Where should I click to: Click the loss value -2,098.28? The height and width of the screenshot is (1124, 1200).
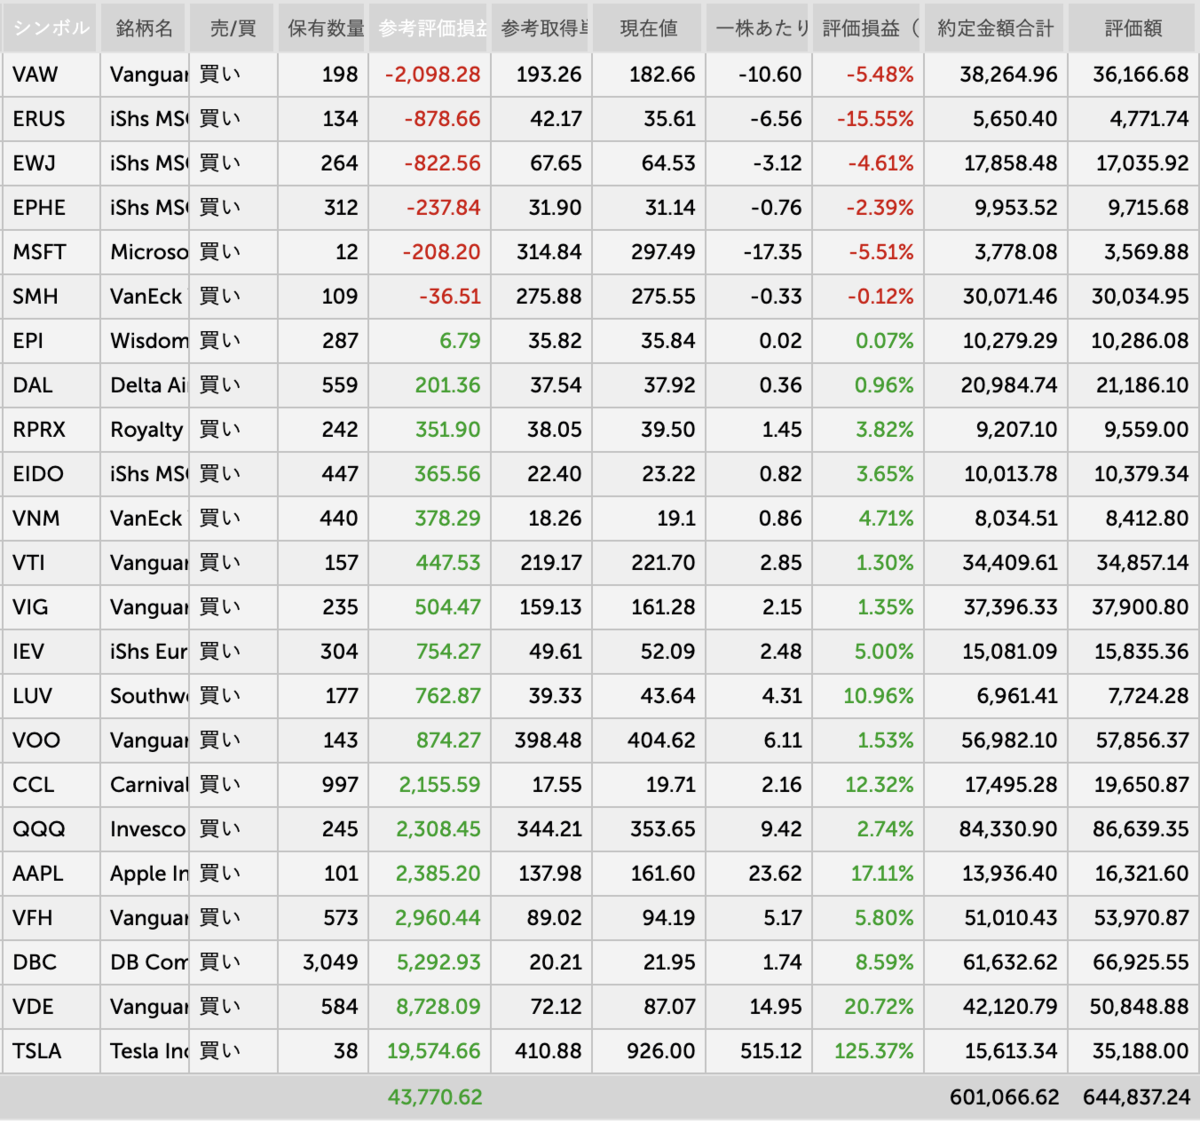(x=432, y=75)
